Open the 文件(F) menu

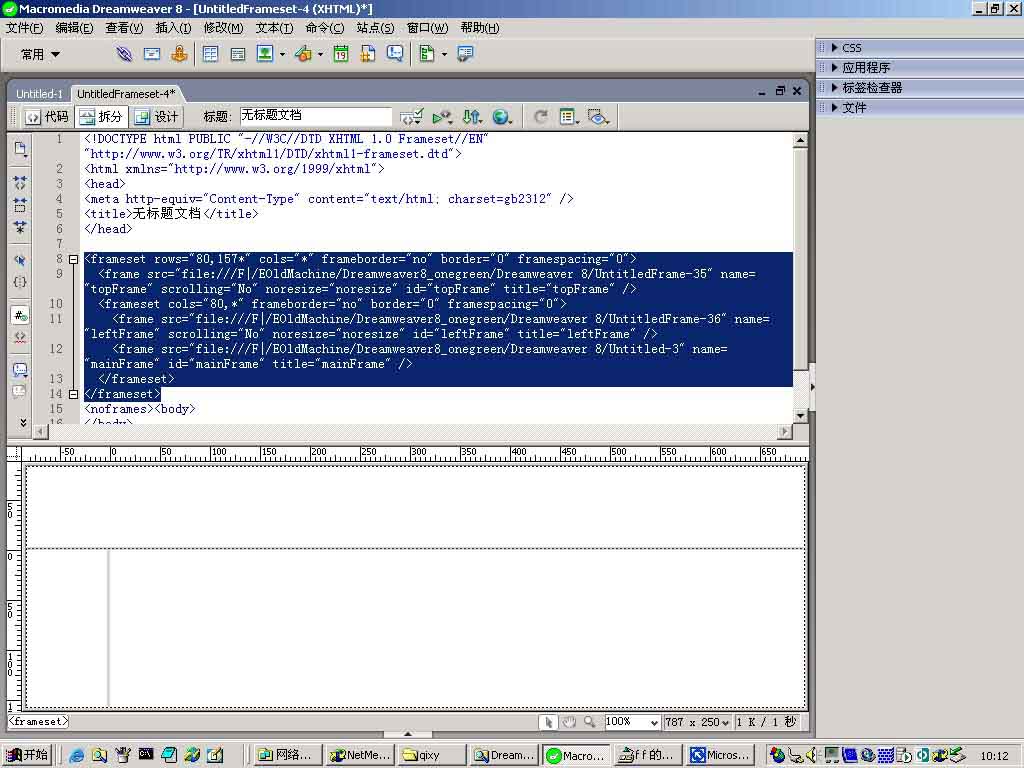[24, 28]
